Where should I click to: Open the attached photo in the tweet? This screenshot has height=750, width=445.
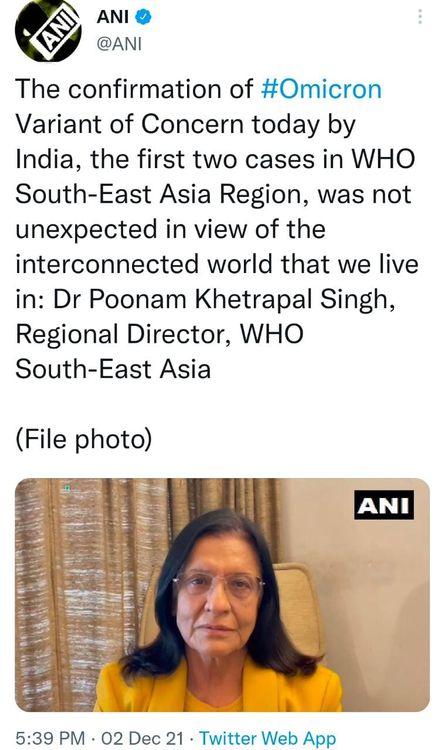click(222, 595)
